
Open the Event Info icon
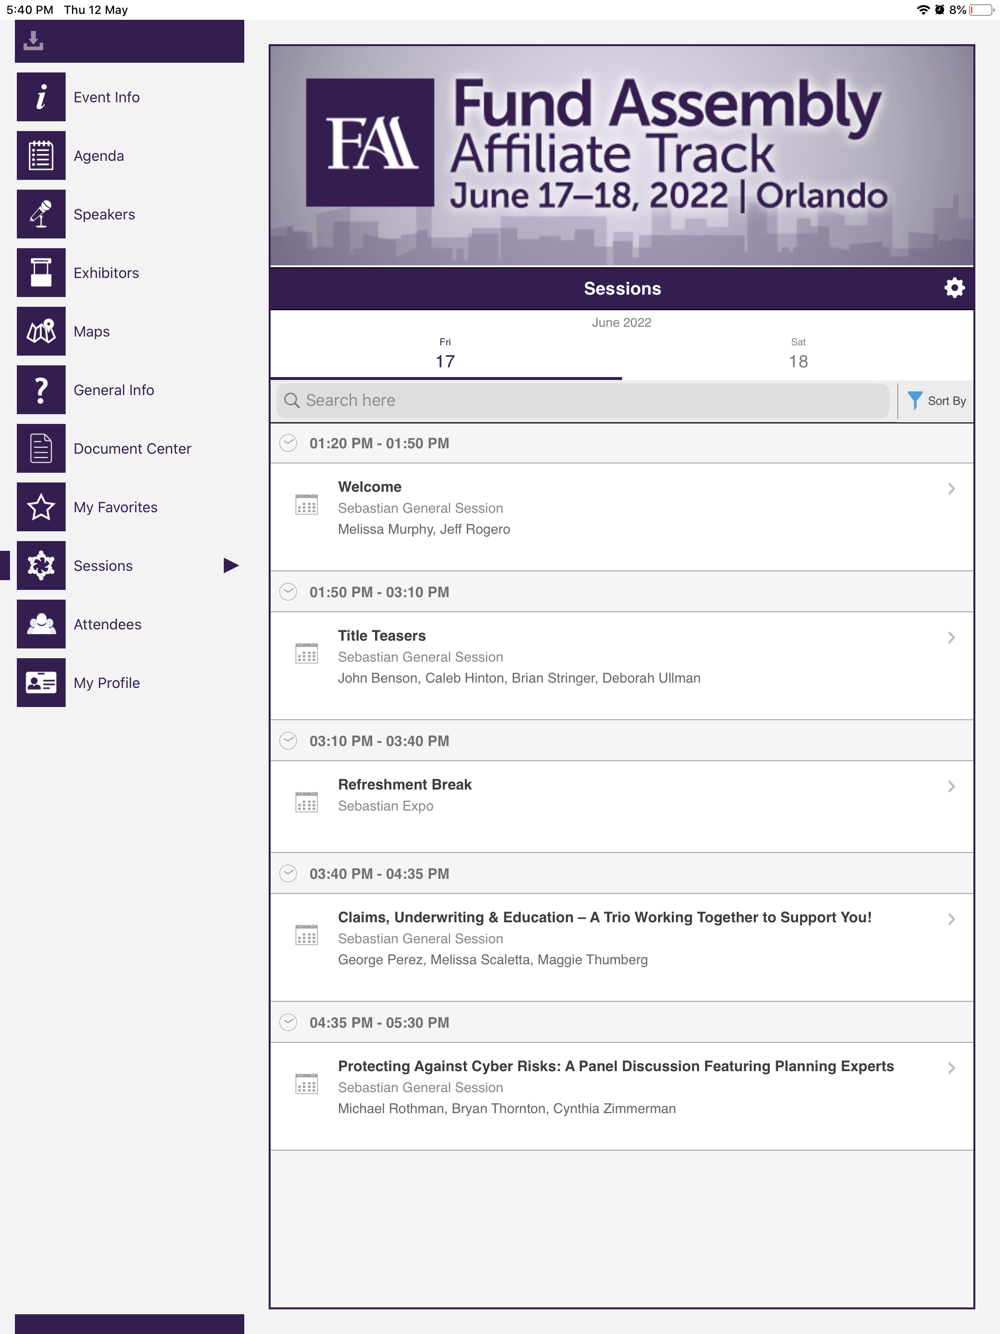[41, 97]
